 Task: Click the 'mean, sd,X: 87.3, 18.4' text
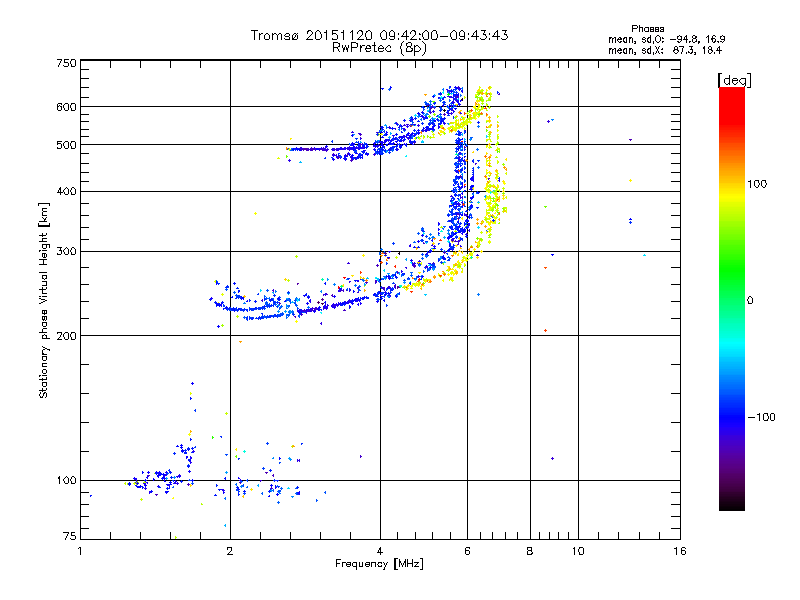tap(665, 50)
